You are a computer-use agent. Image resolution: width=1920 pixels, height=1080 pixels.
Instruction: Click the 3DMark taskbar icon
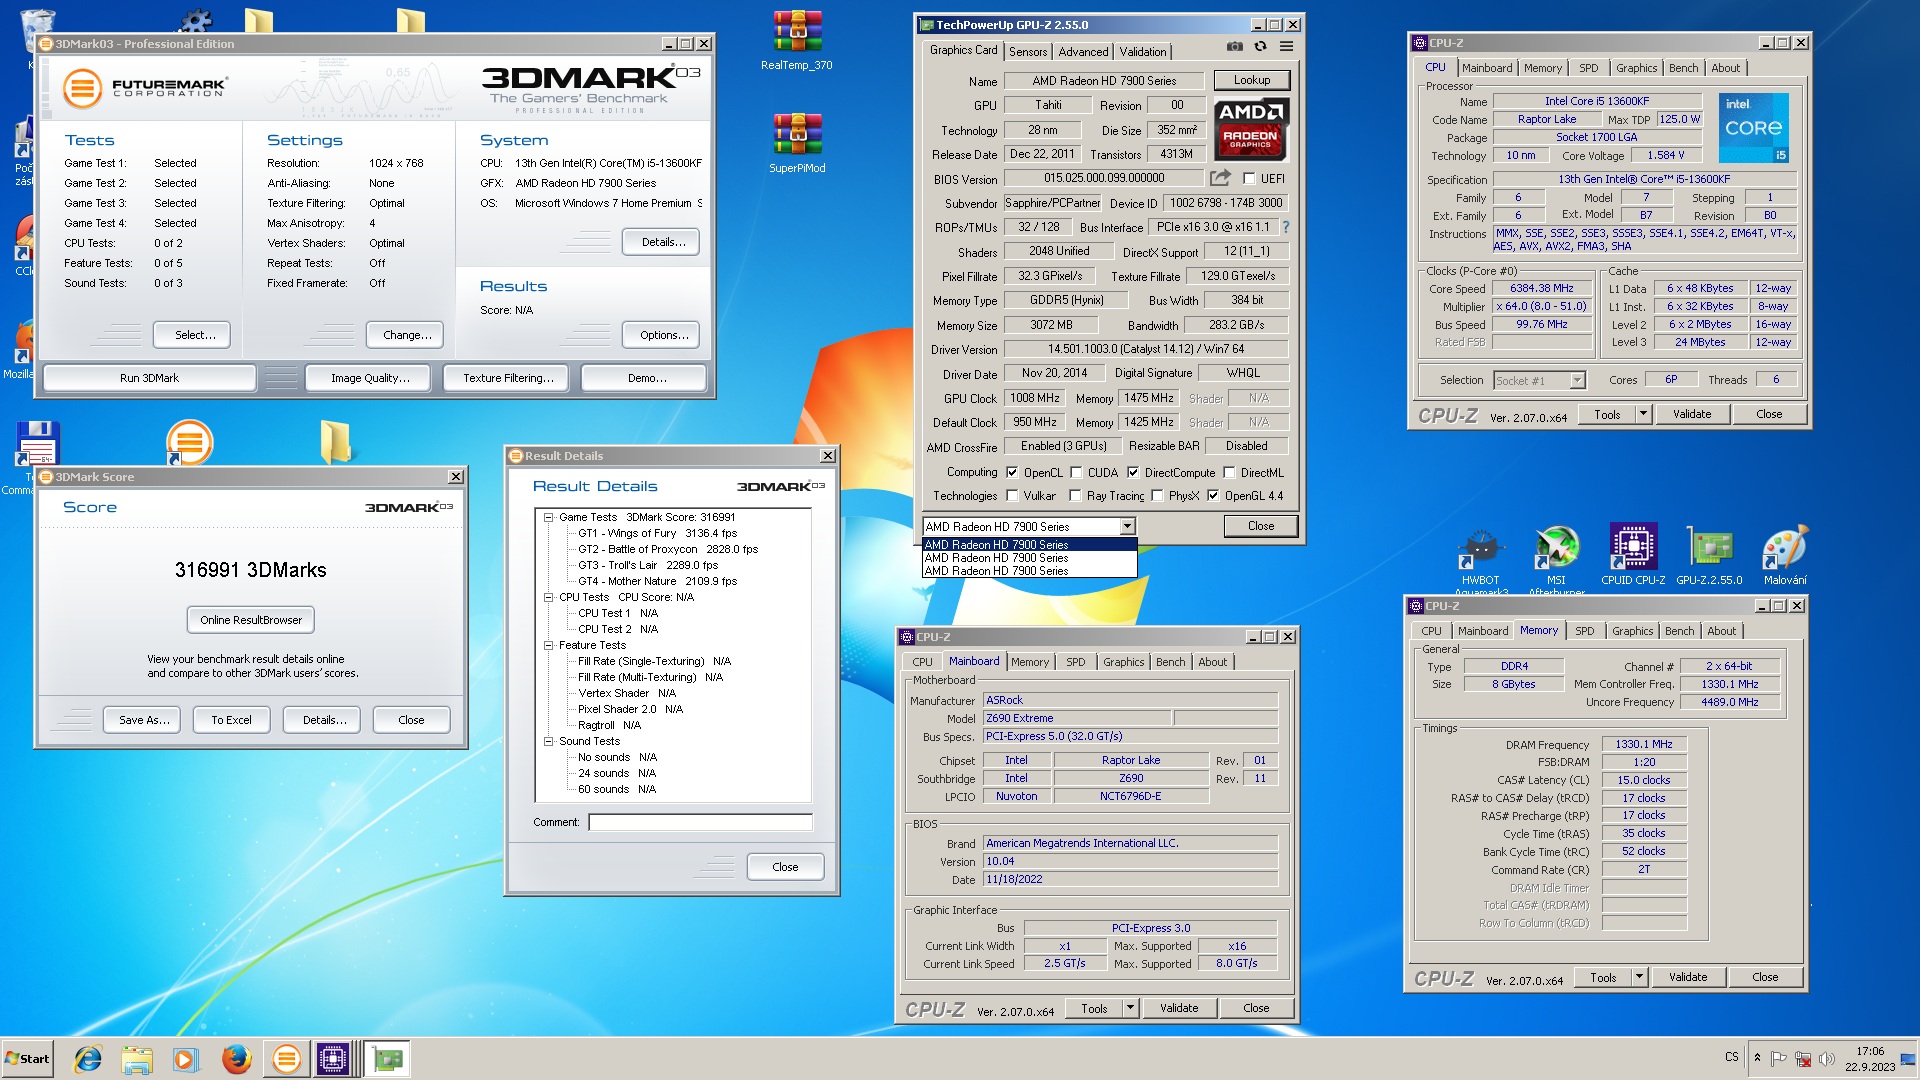pos(286,1058)
